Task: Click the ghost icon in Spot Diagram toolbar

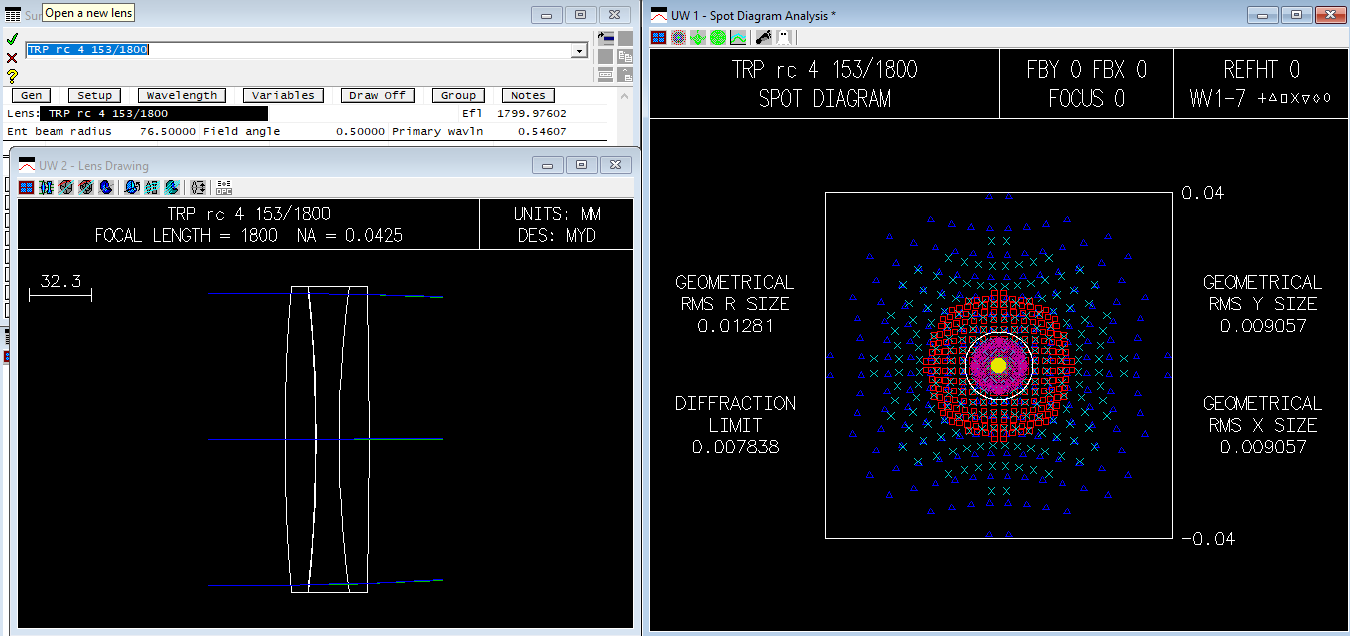Action: (784, 37)
